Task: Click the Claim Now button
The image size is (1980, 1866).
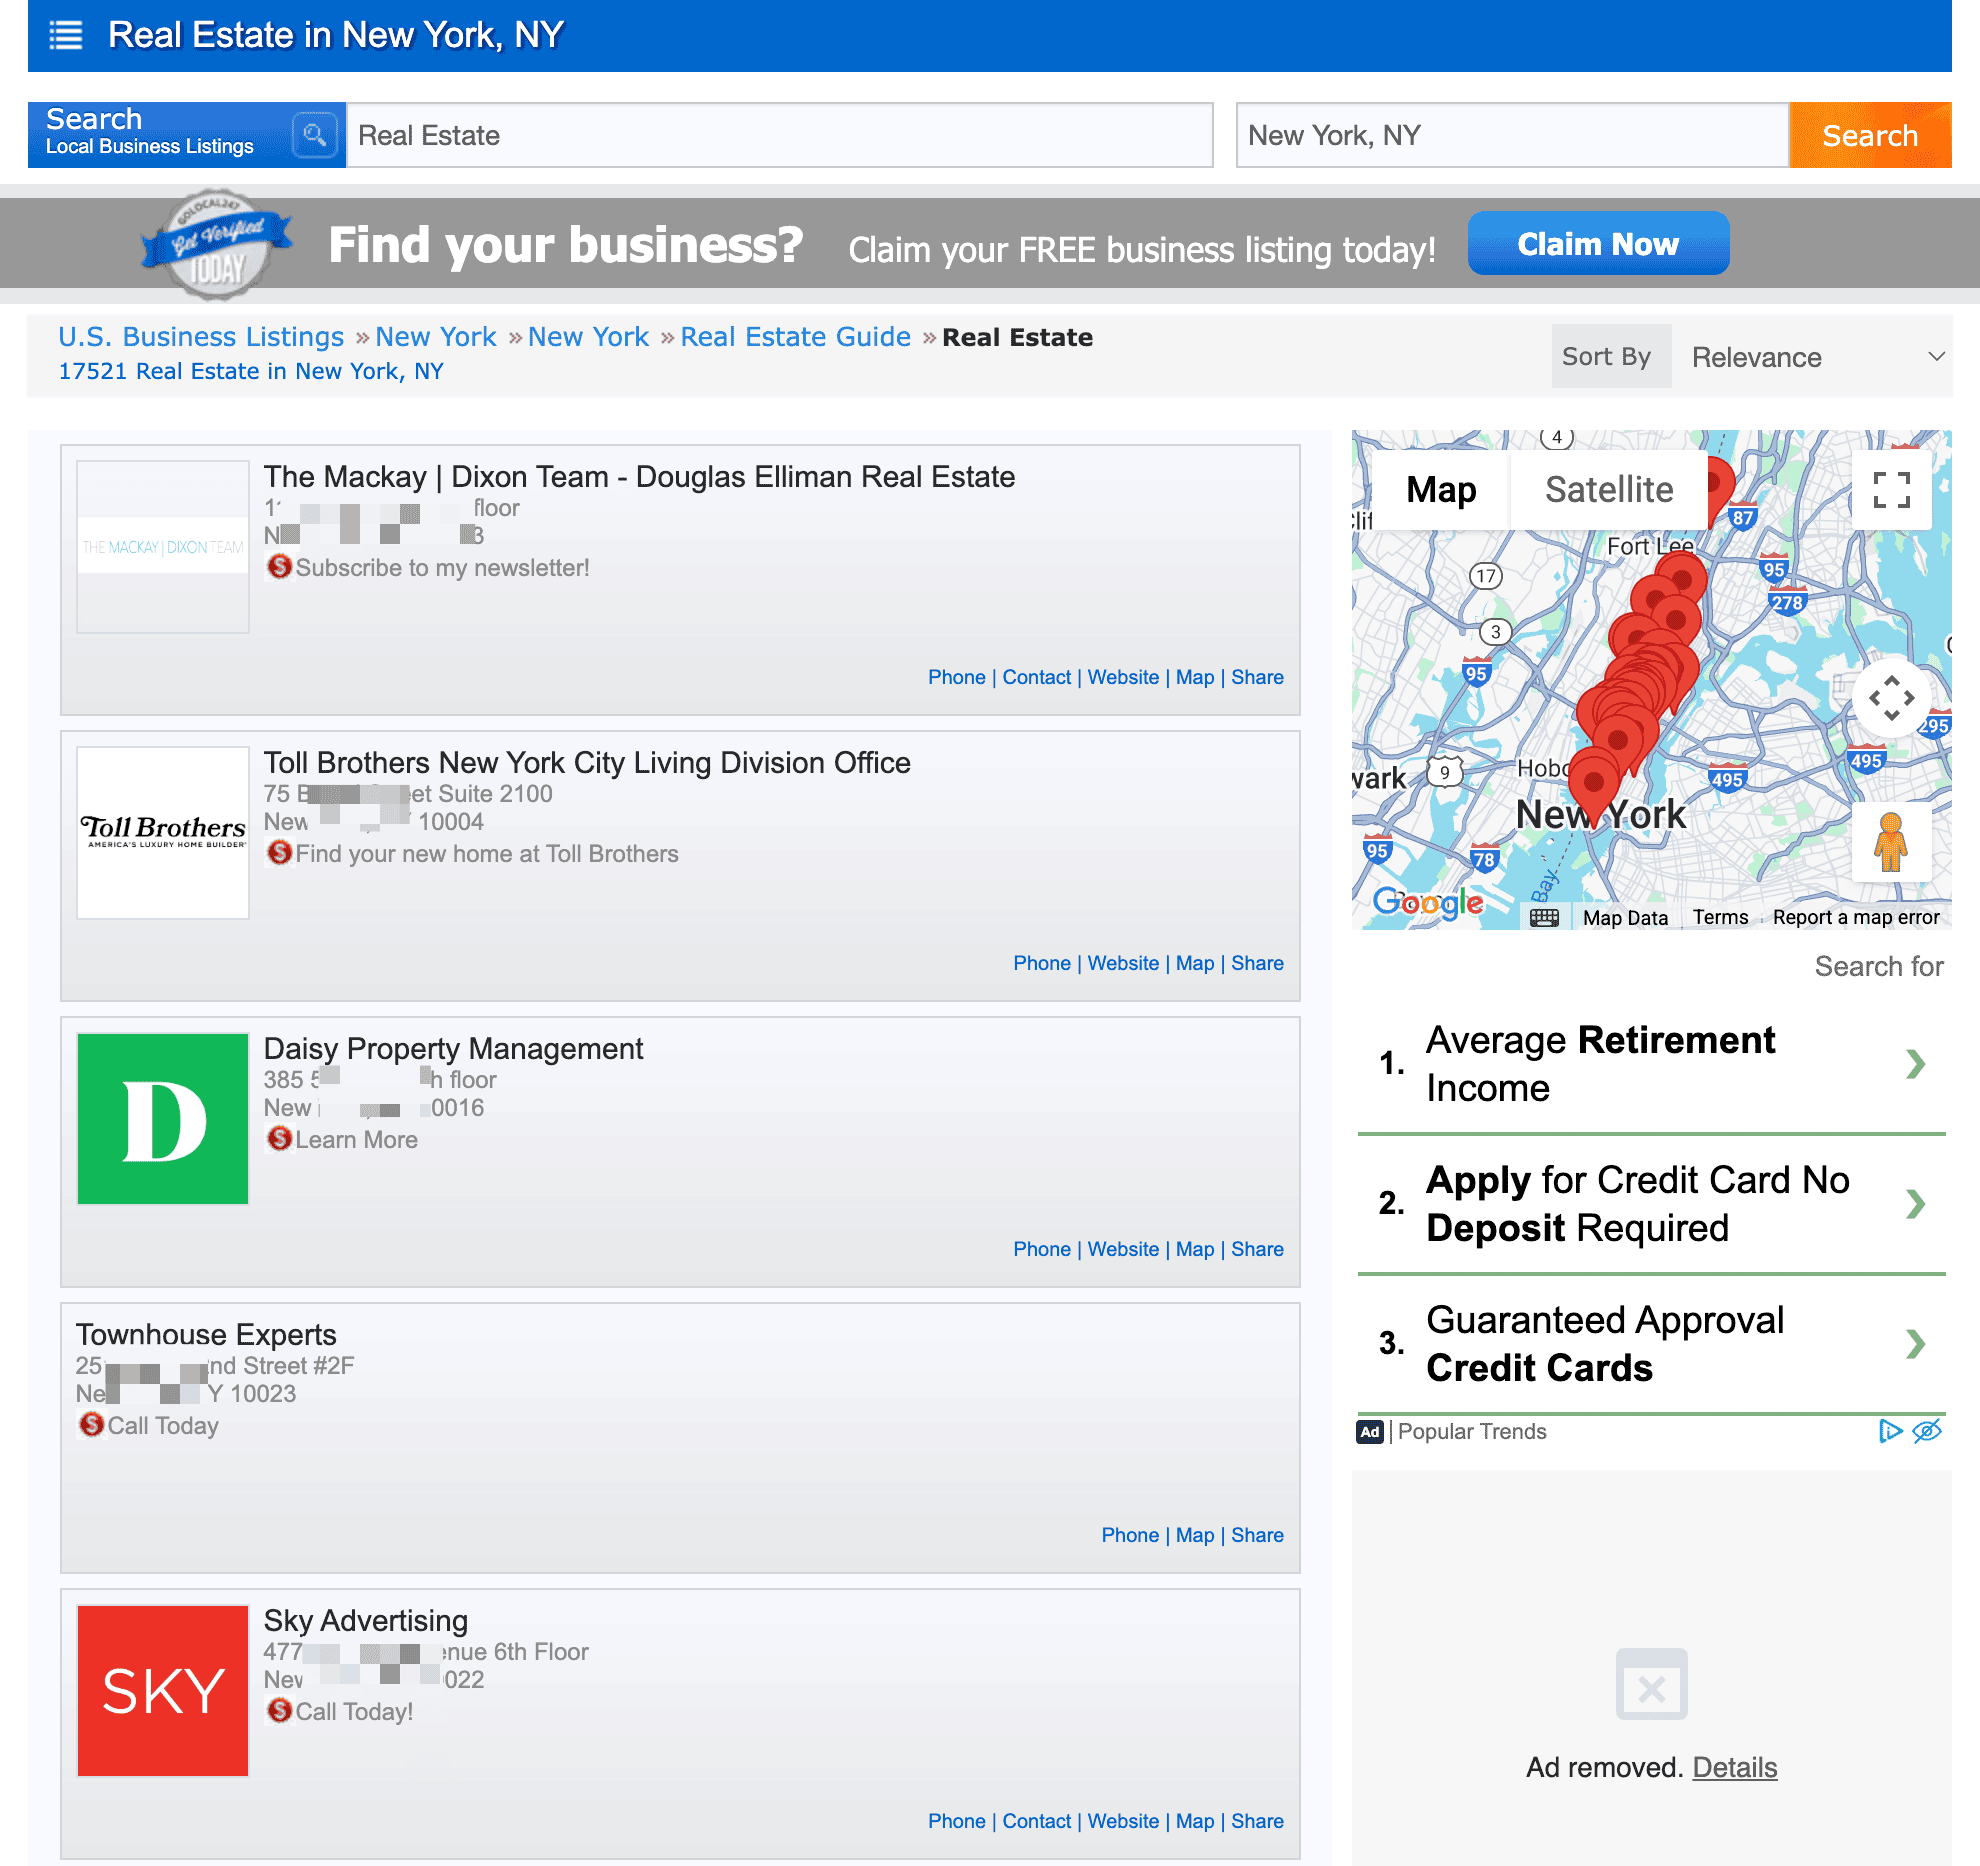Action: [1597, 244]
